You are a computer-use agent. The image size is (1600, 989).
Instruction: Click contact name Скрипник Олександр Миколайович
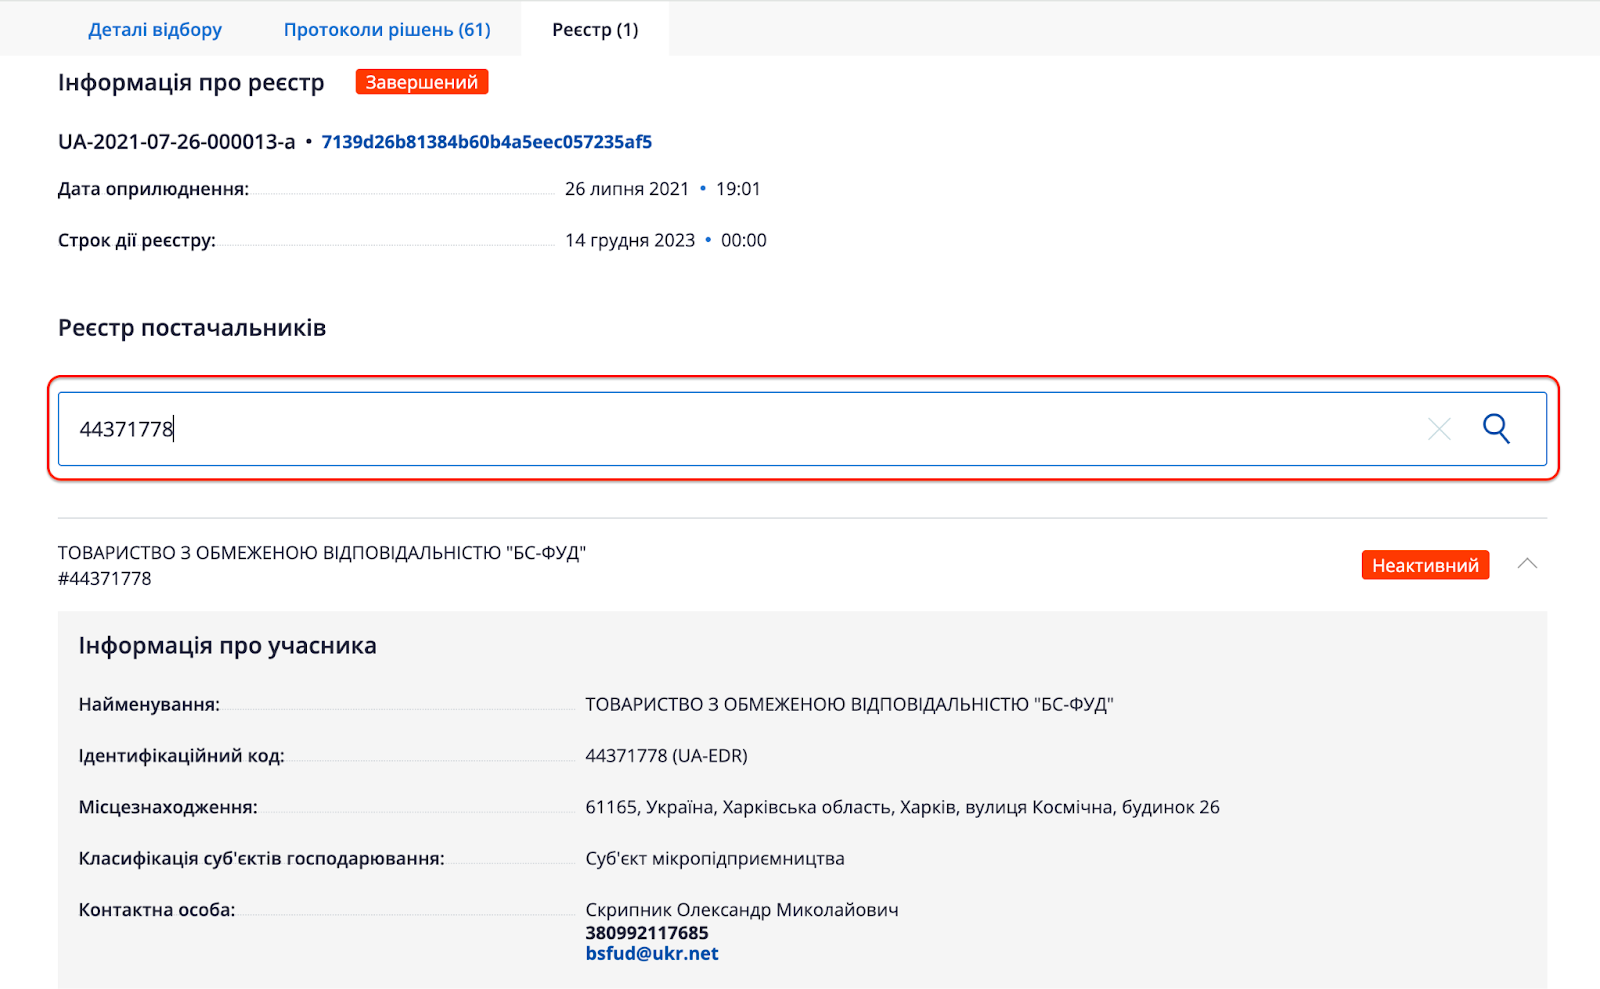tap(742, 910)
